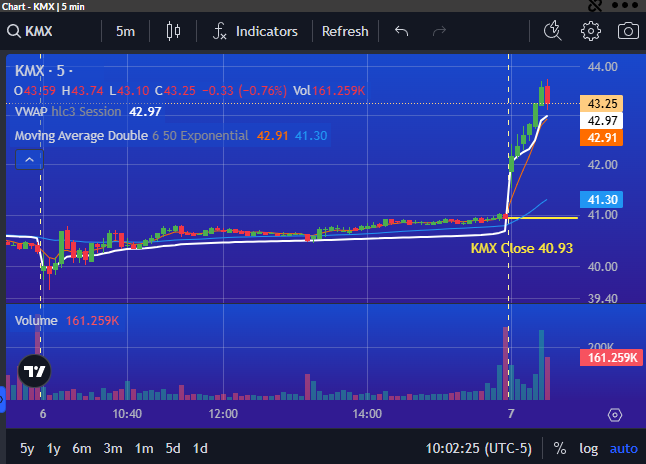Viewport: 646px width, 464px height.
Task: Collapse the indicator legend with chevron
Action: 29,159
